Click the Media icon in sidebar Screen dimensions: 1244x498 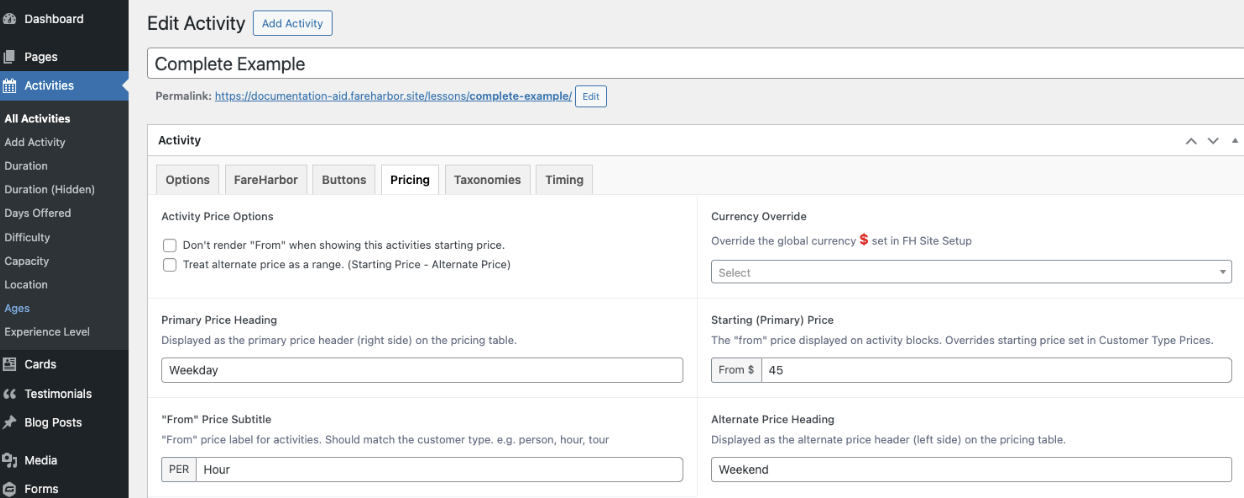click(8, 461)
